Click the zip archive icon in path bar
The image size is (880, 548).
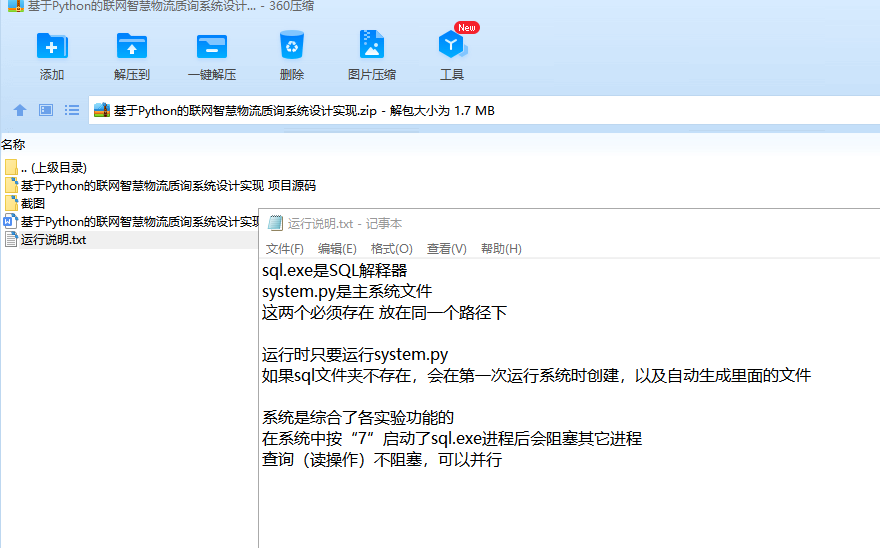coord(102,110)
